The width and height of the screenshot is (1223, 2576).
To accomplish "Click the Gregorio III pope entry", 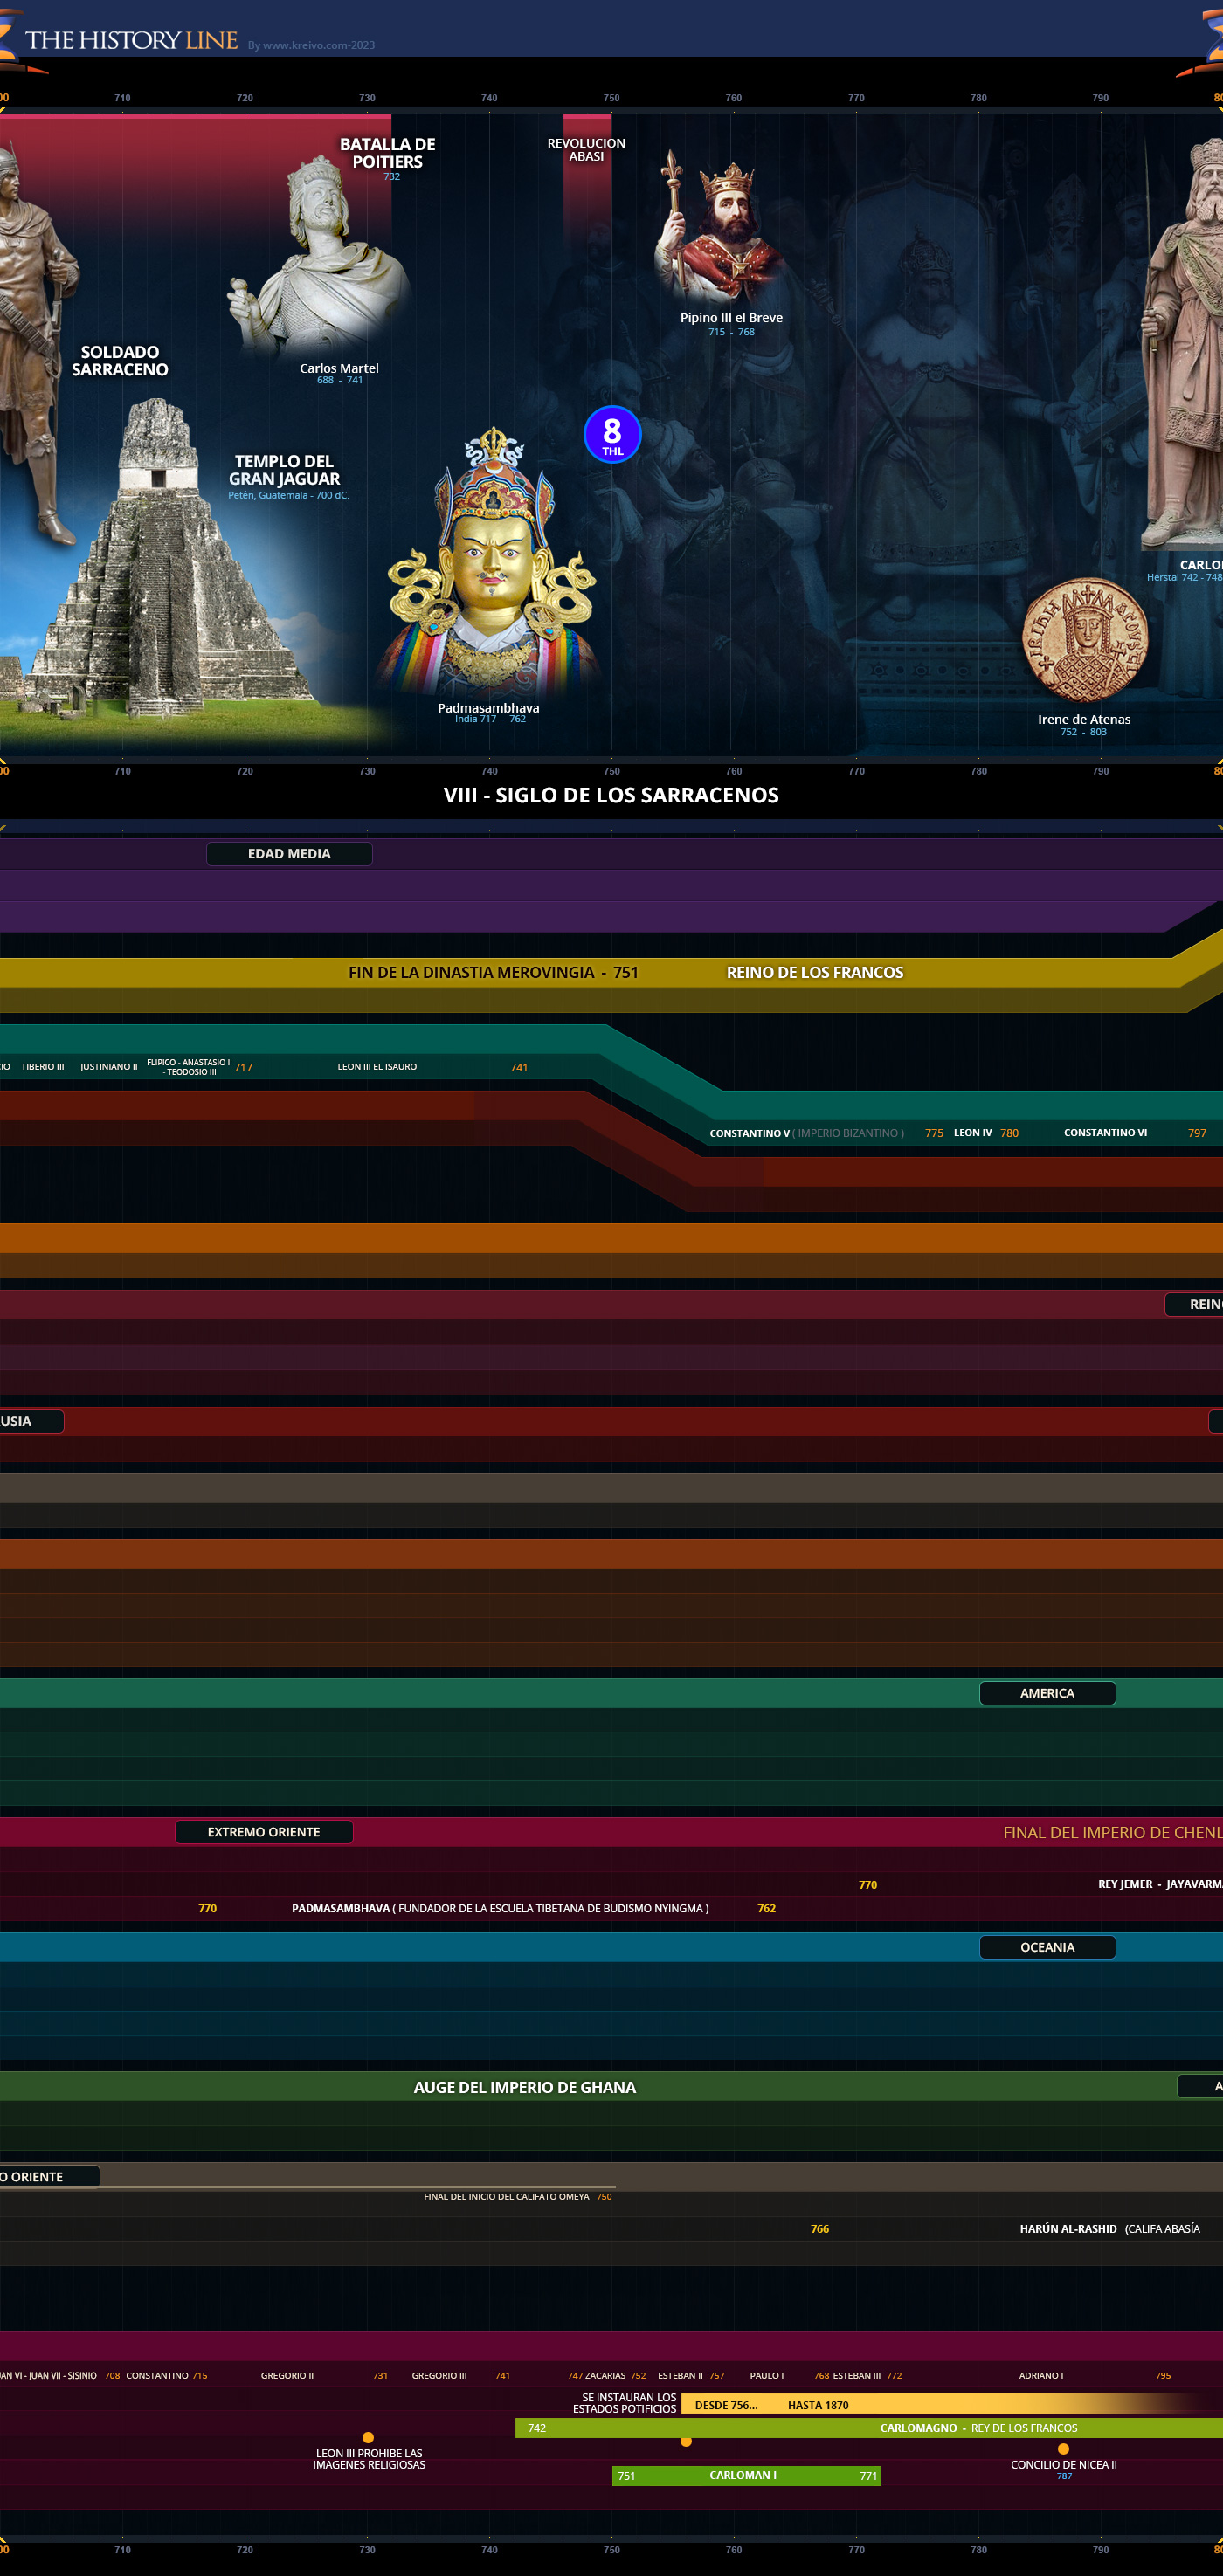I will click(439, 2375).
